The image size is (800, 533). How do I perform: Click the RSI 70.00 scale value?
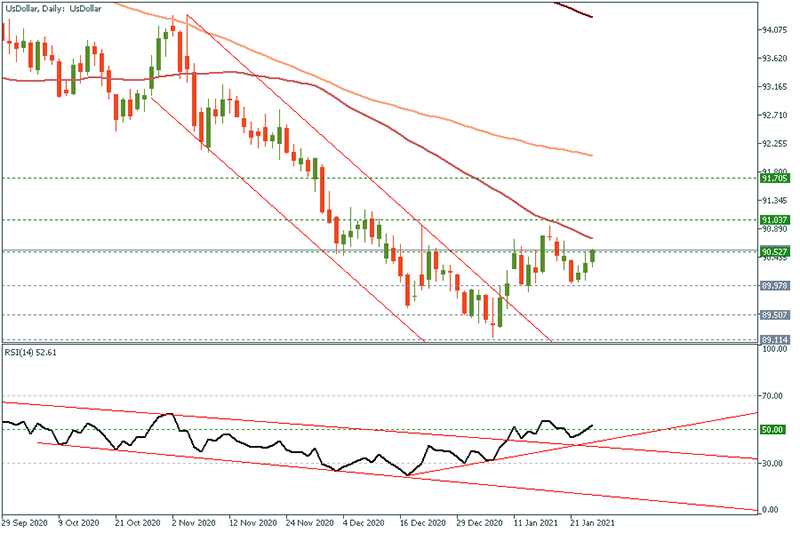pyautogui.click(x=772, y=396)
